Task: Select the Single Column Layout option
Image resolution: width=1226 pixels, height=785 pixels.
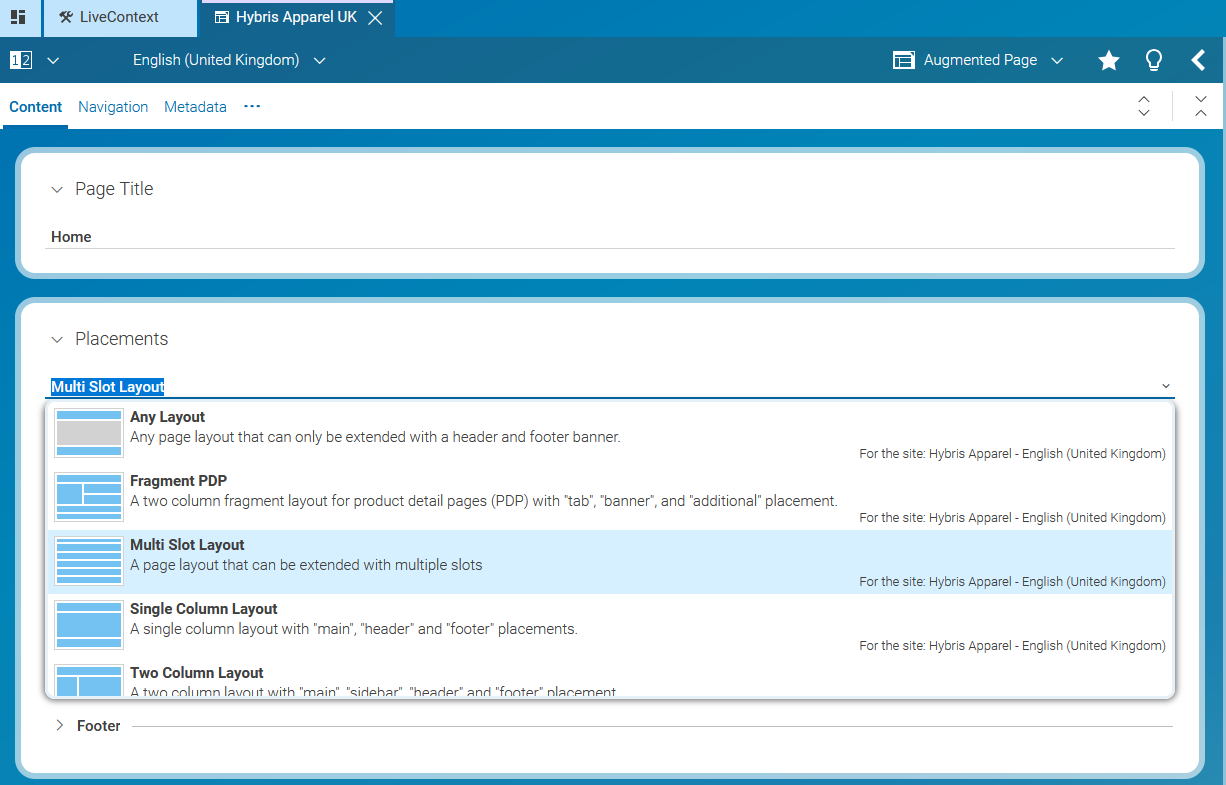Action: (x=400, y=618)
